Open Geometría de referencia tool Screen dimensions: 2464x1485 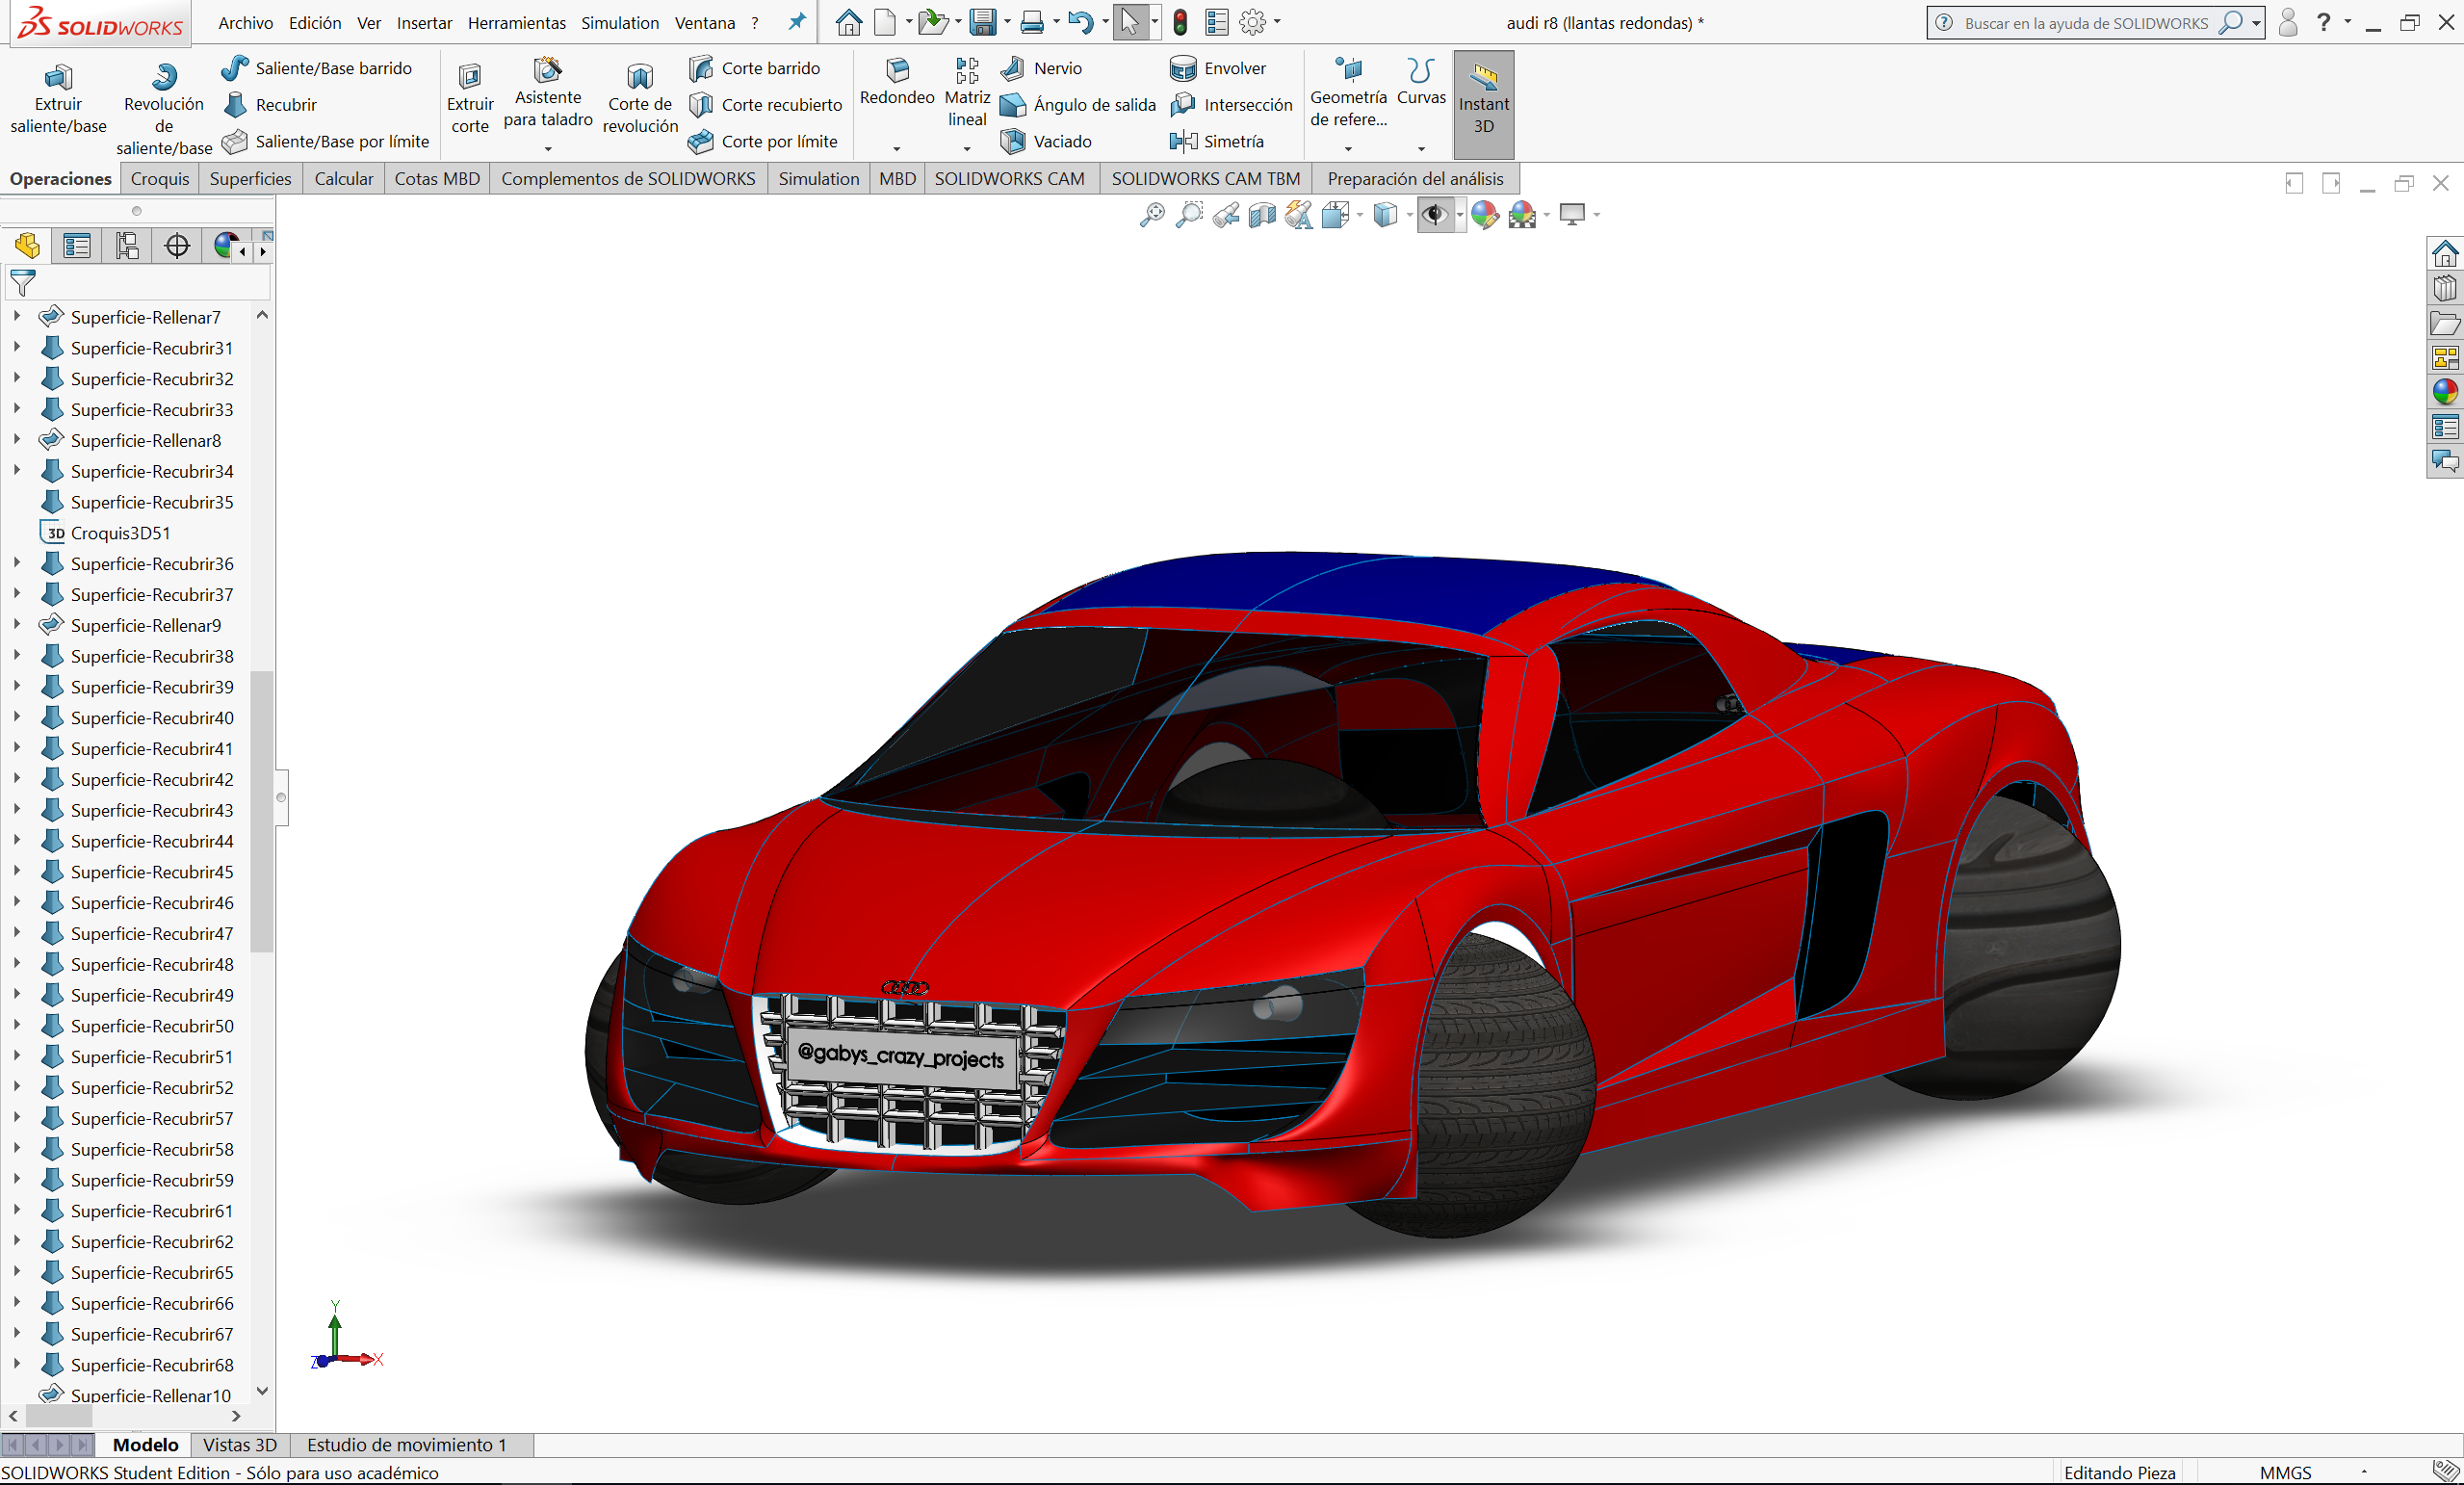point(1348,92)
